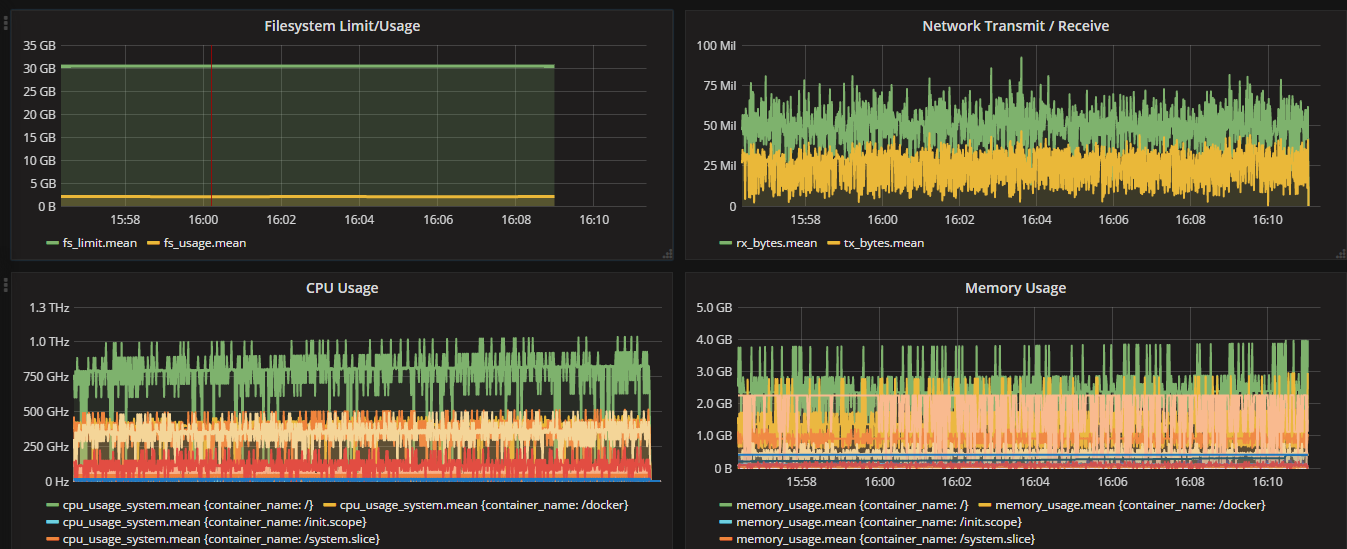Image resolution: width=1347 pixels, height=549 pixels.
Task: Click the 5 GB y-axis label
Action: tap(42, 184)
